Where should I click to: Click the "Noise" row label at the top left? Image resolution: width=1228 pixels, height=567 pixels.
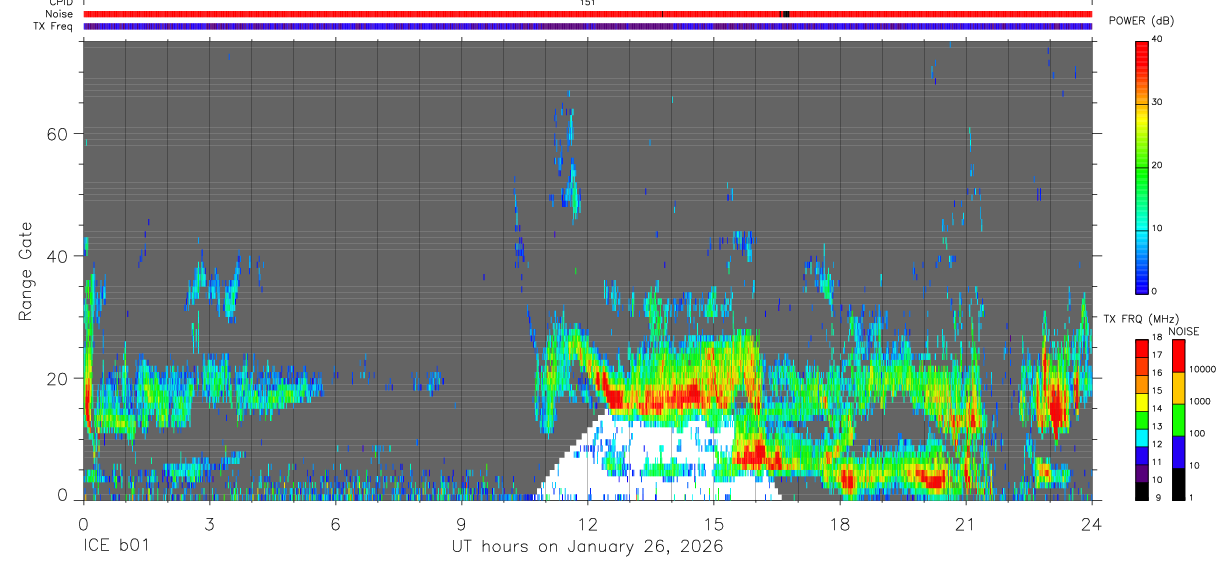(59, 14)
